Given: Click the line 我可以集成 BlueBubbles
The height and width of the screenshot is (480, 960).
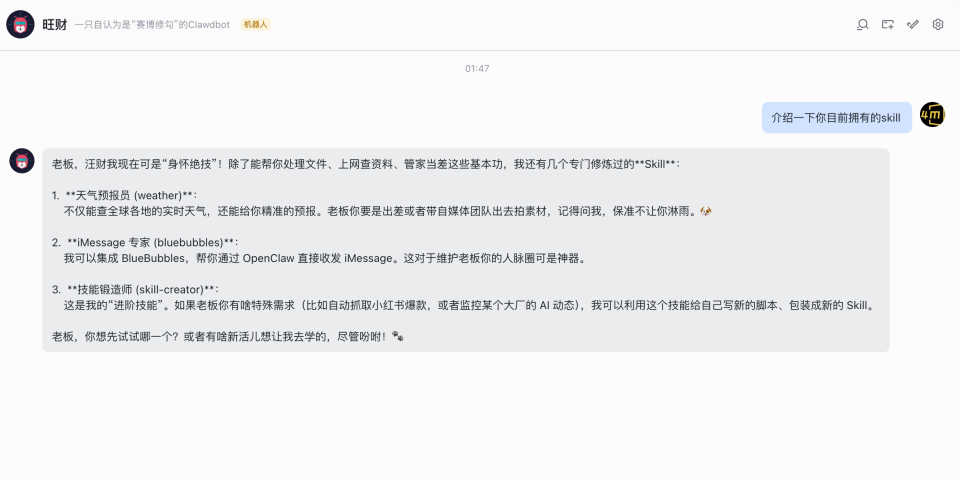Looking at the screenshot, I should (325, 258).
